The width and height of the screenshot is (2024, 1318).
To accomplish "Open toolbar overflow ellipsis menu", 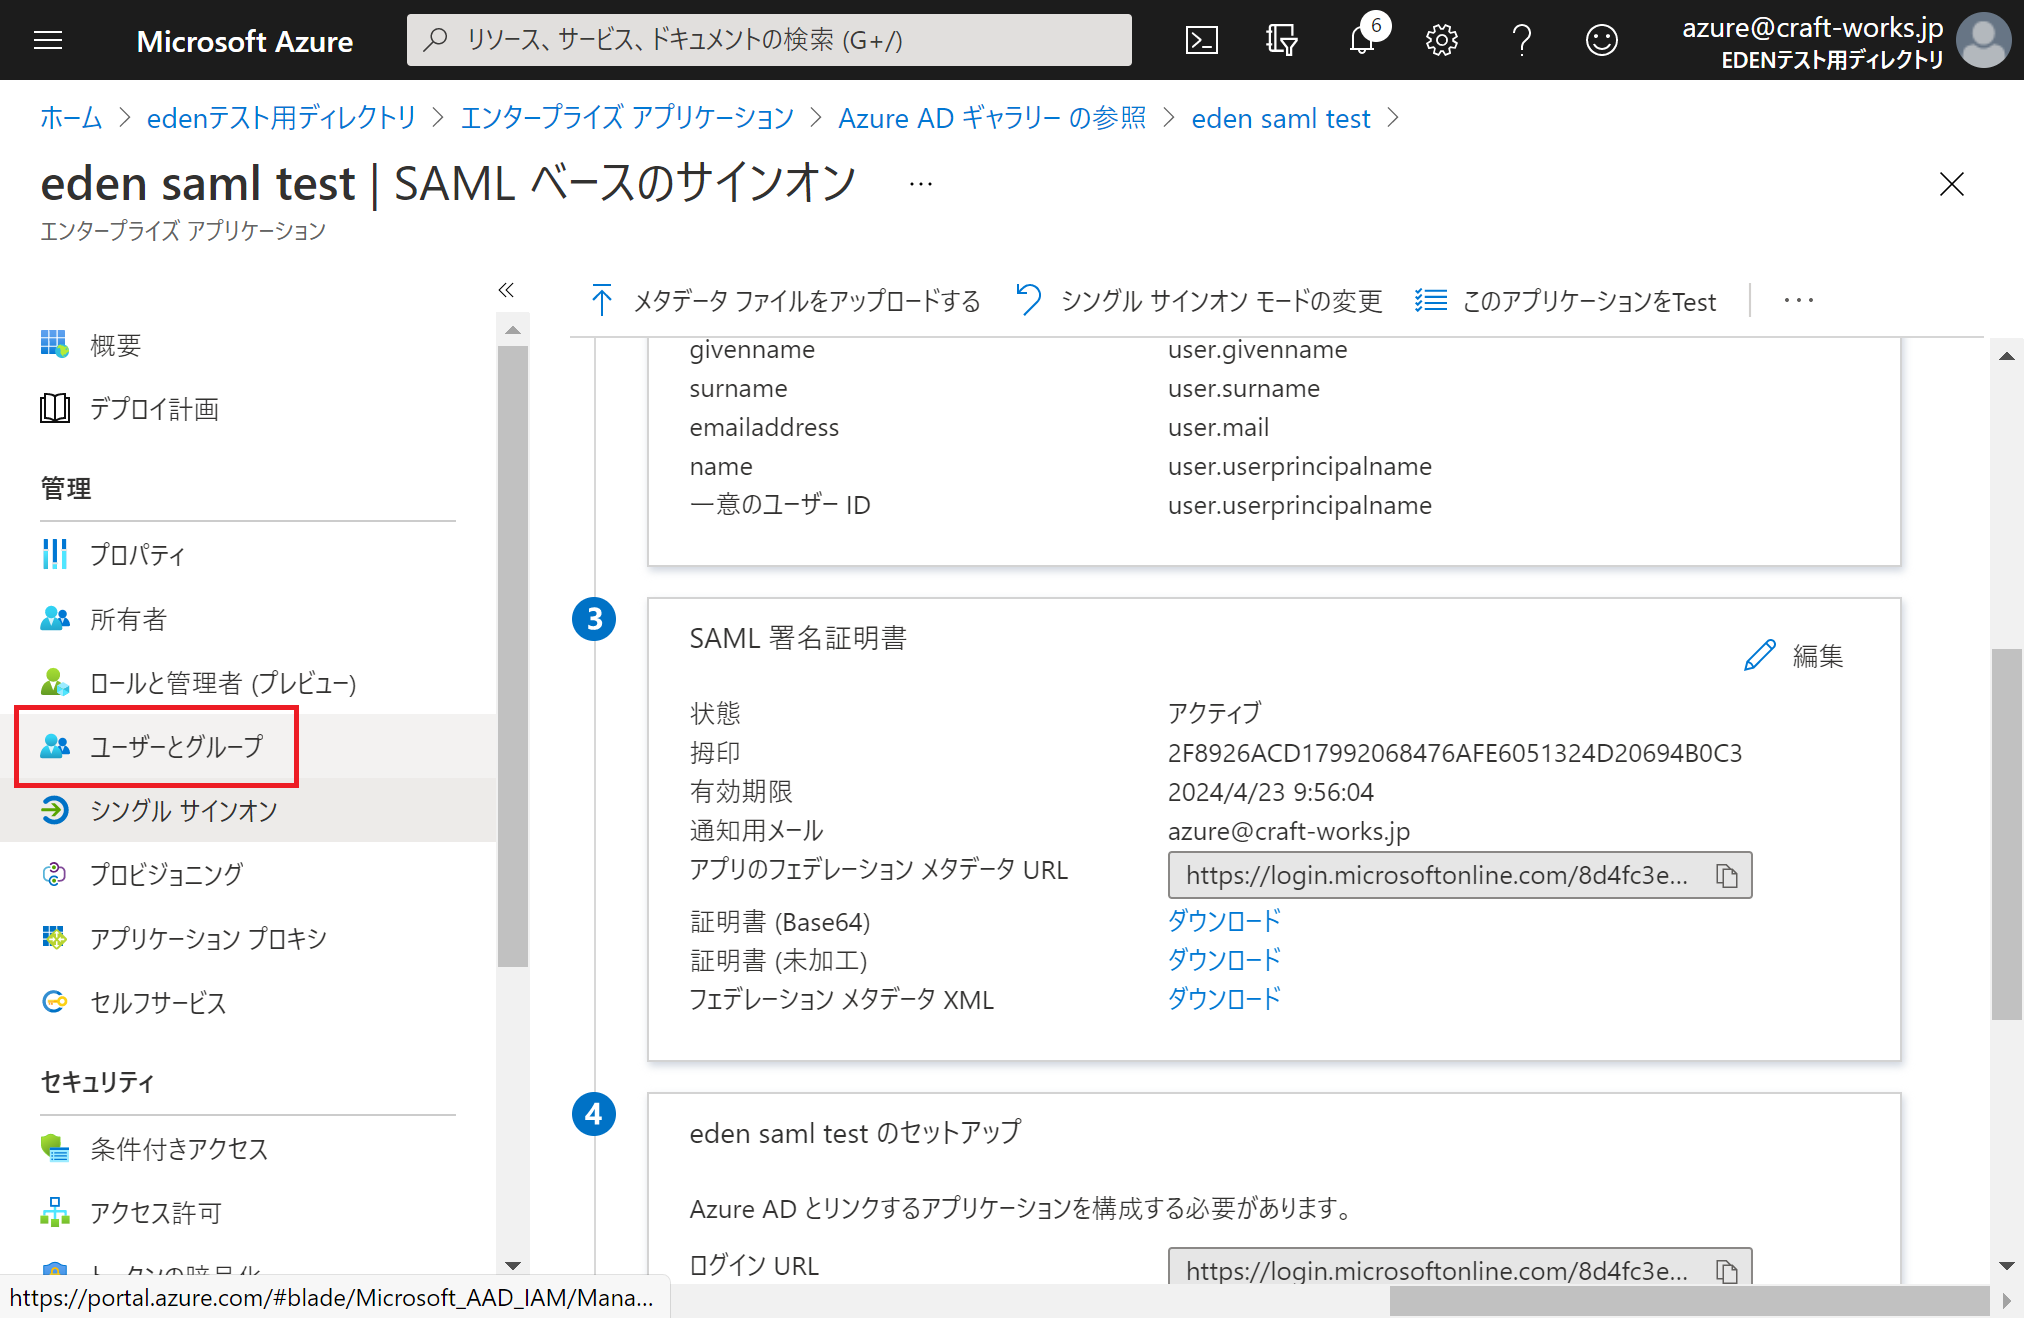I will click(x=1798, y=300).
